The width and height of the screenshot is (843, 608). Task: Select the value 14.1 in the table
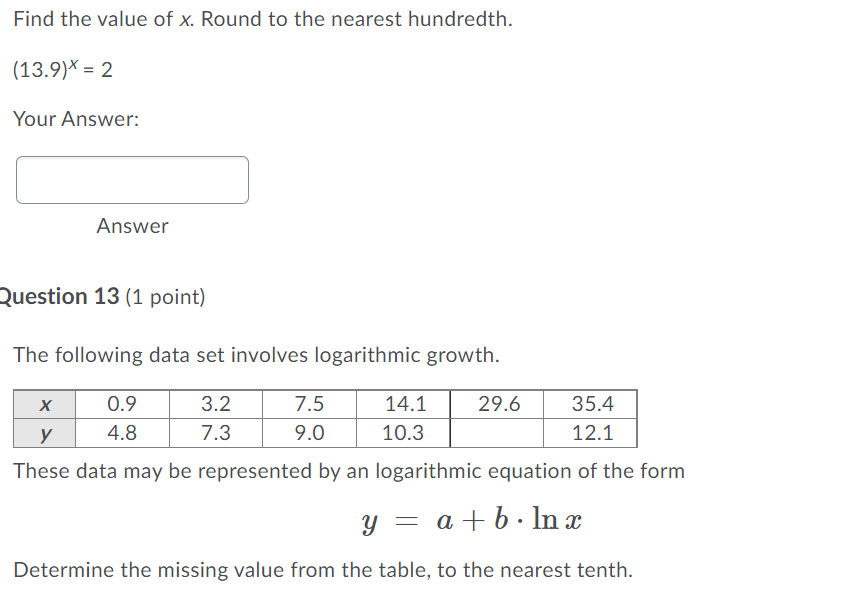pos(402,405)
